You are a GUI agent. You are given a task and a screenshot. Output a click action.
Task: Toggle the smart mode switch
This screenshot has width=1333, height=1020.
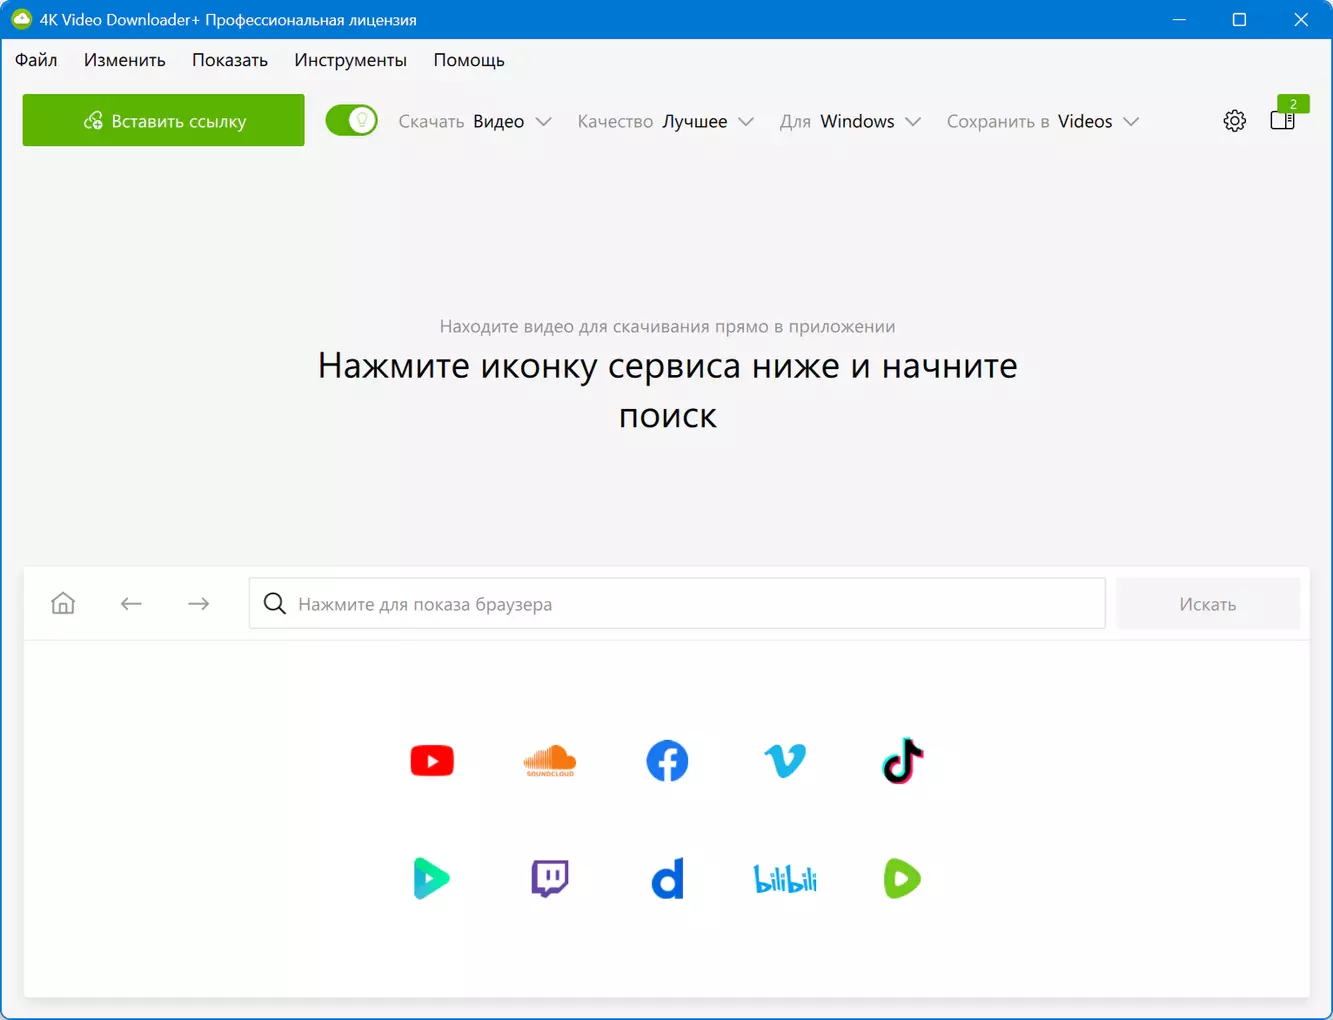351,121
